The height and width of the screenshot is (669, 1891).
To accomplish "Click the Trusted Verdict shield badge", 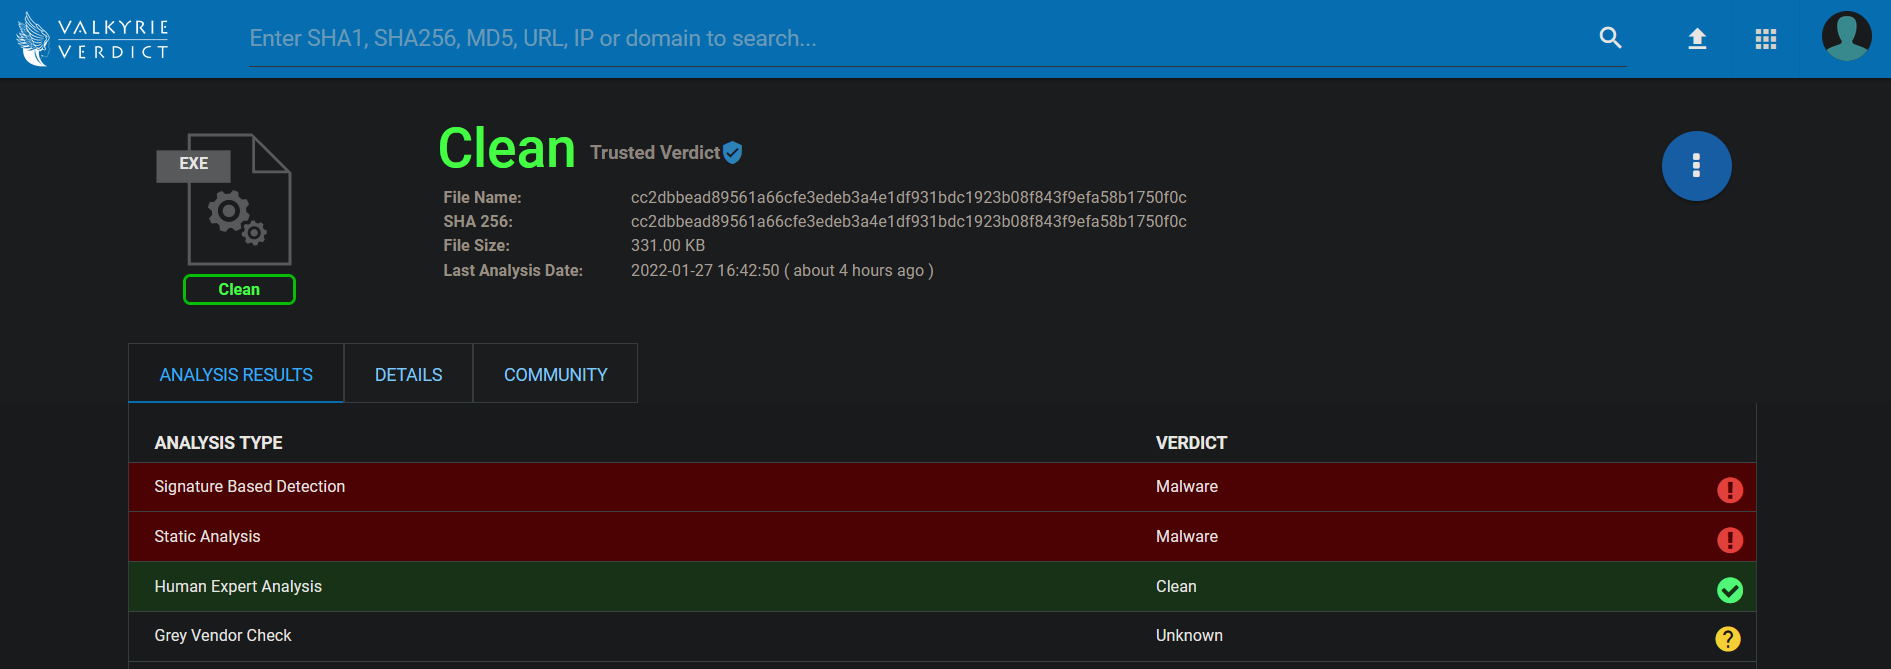I will pos(733,152).
